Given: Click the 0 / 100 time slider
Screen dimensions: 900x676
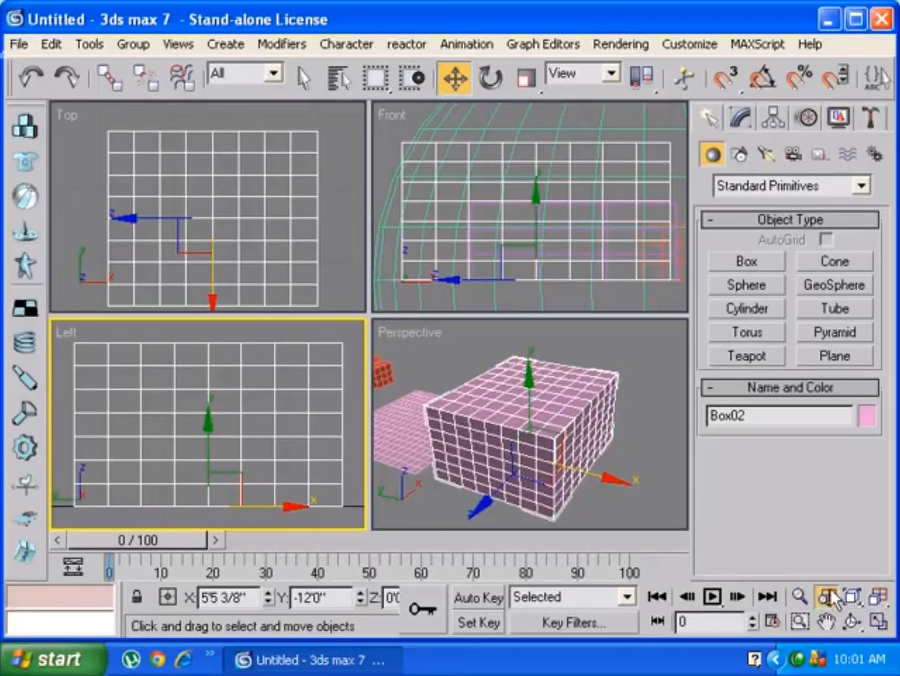Looking at the screenshot, I should 137,540.
